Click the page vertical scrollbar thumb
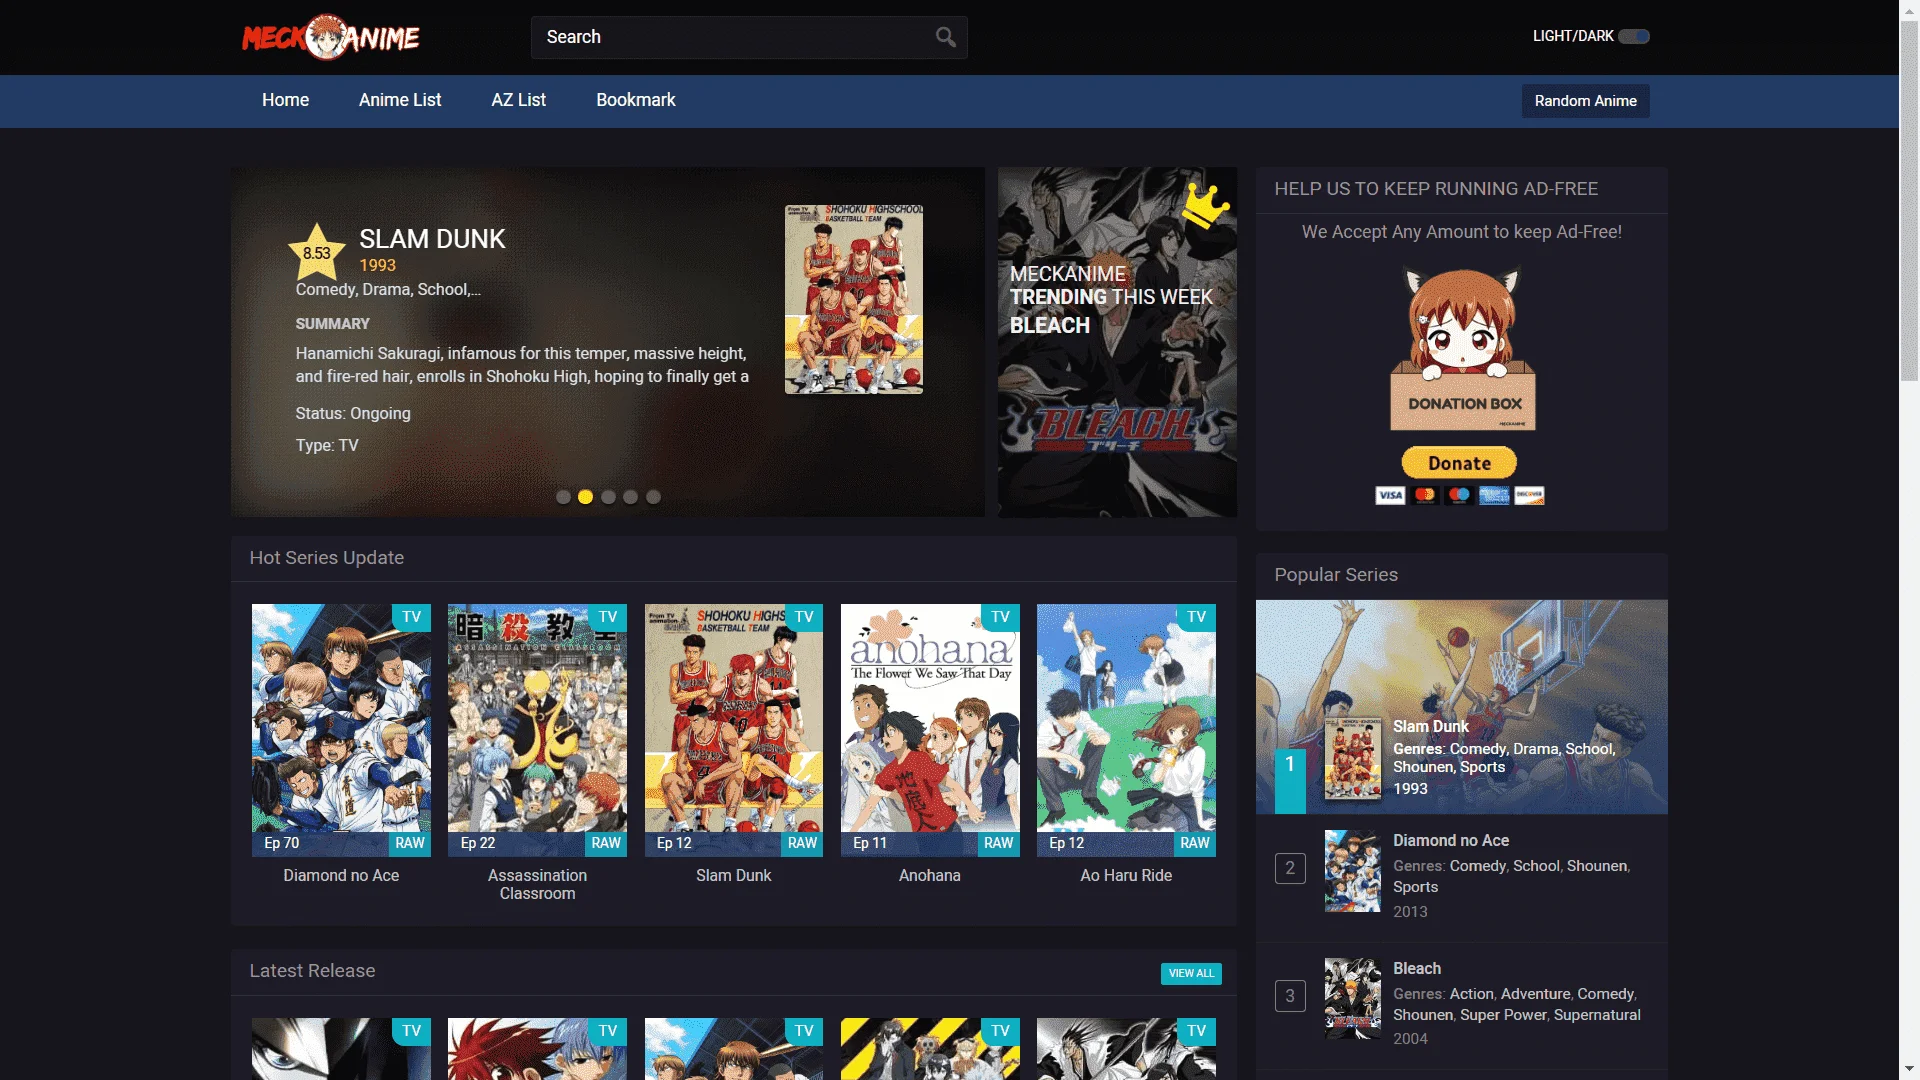 [x=1909, y=200]
